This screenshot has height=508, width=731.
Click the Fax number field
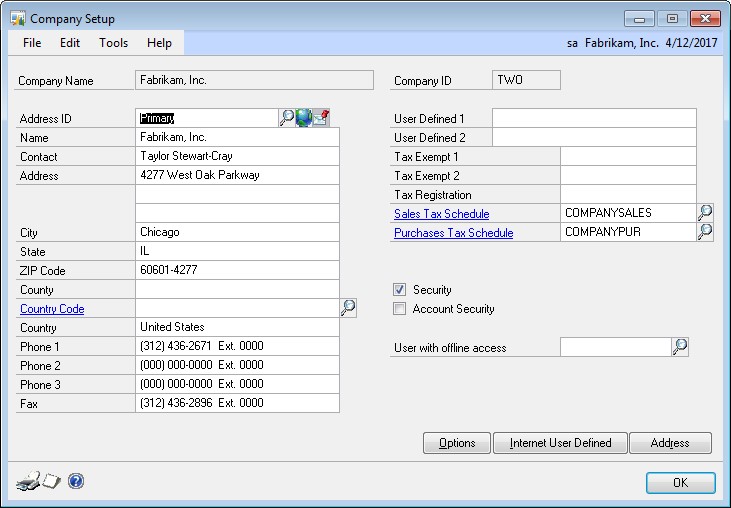[237, 403]
